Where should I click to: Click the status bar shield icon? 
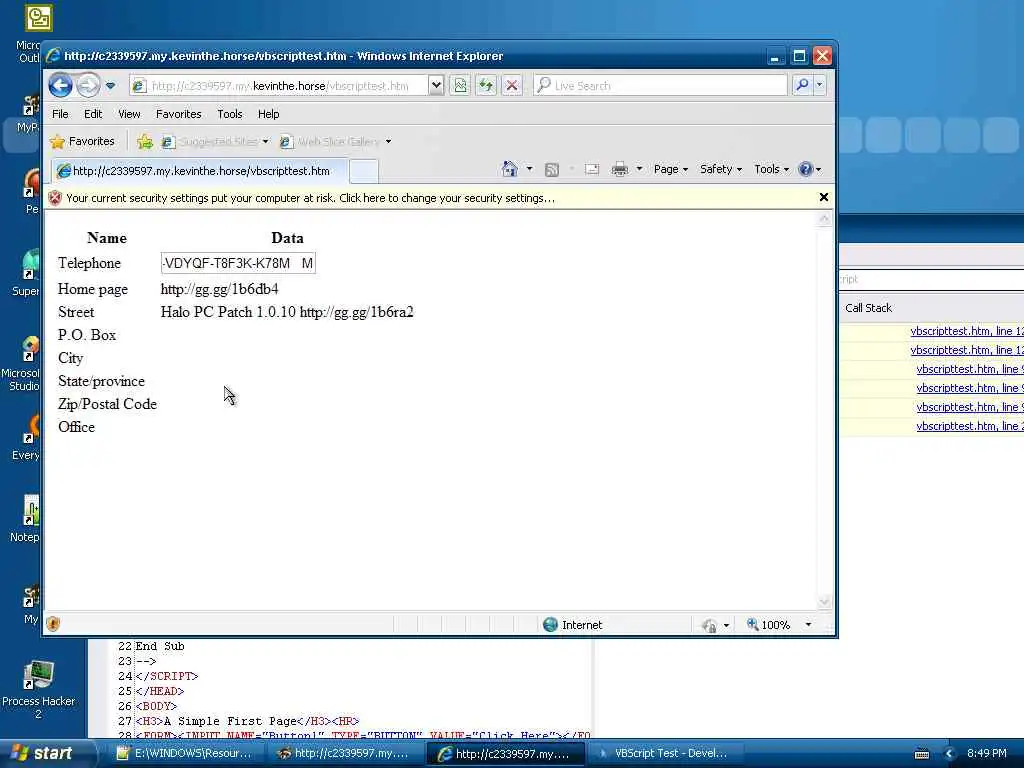pos(54,624)
